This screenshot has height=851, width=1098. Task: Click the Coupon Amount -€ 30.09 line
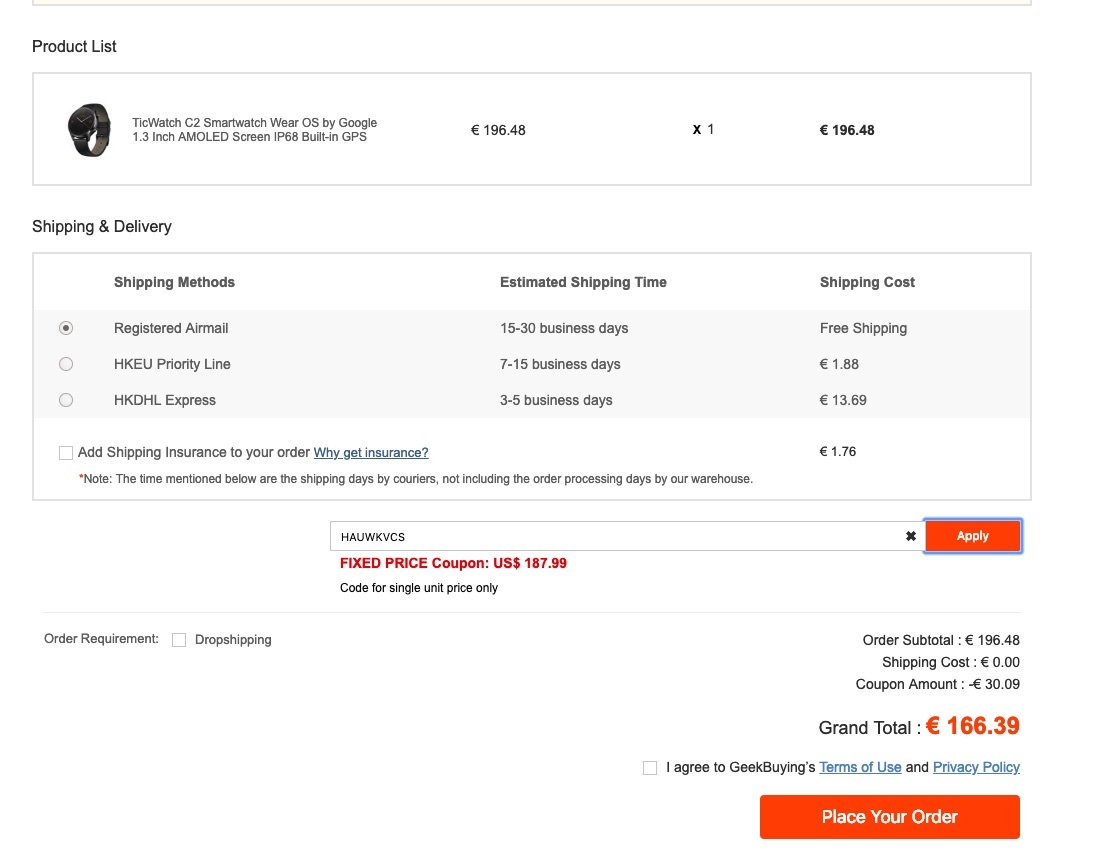click(938, 684)
